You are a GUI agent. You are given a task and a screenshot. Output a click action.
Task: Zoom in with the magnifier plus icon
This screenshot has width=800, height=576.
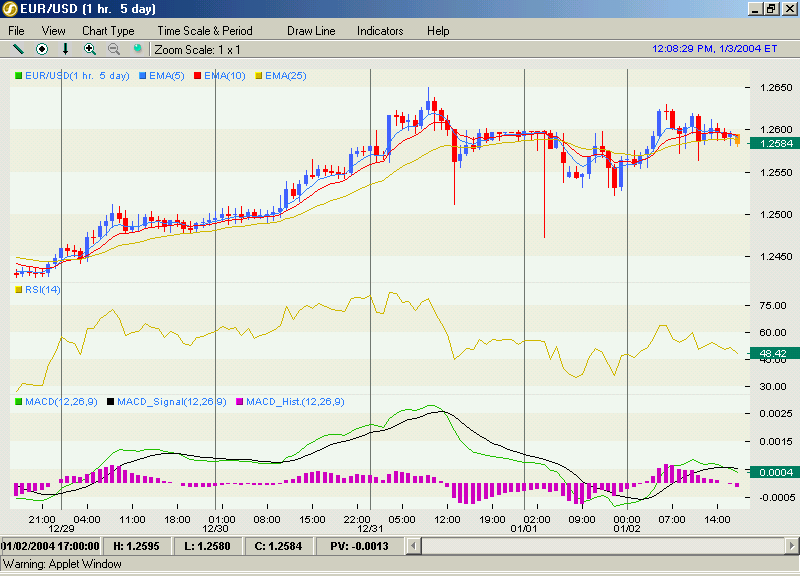pyautogui.click(x=90, y=49)
